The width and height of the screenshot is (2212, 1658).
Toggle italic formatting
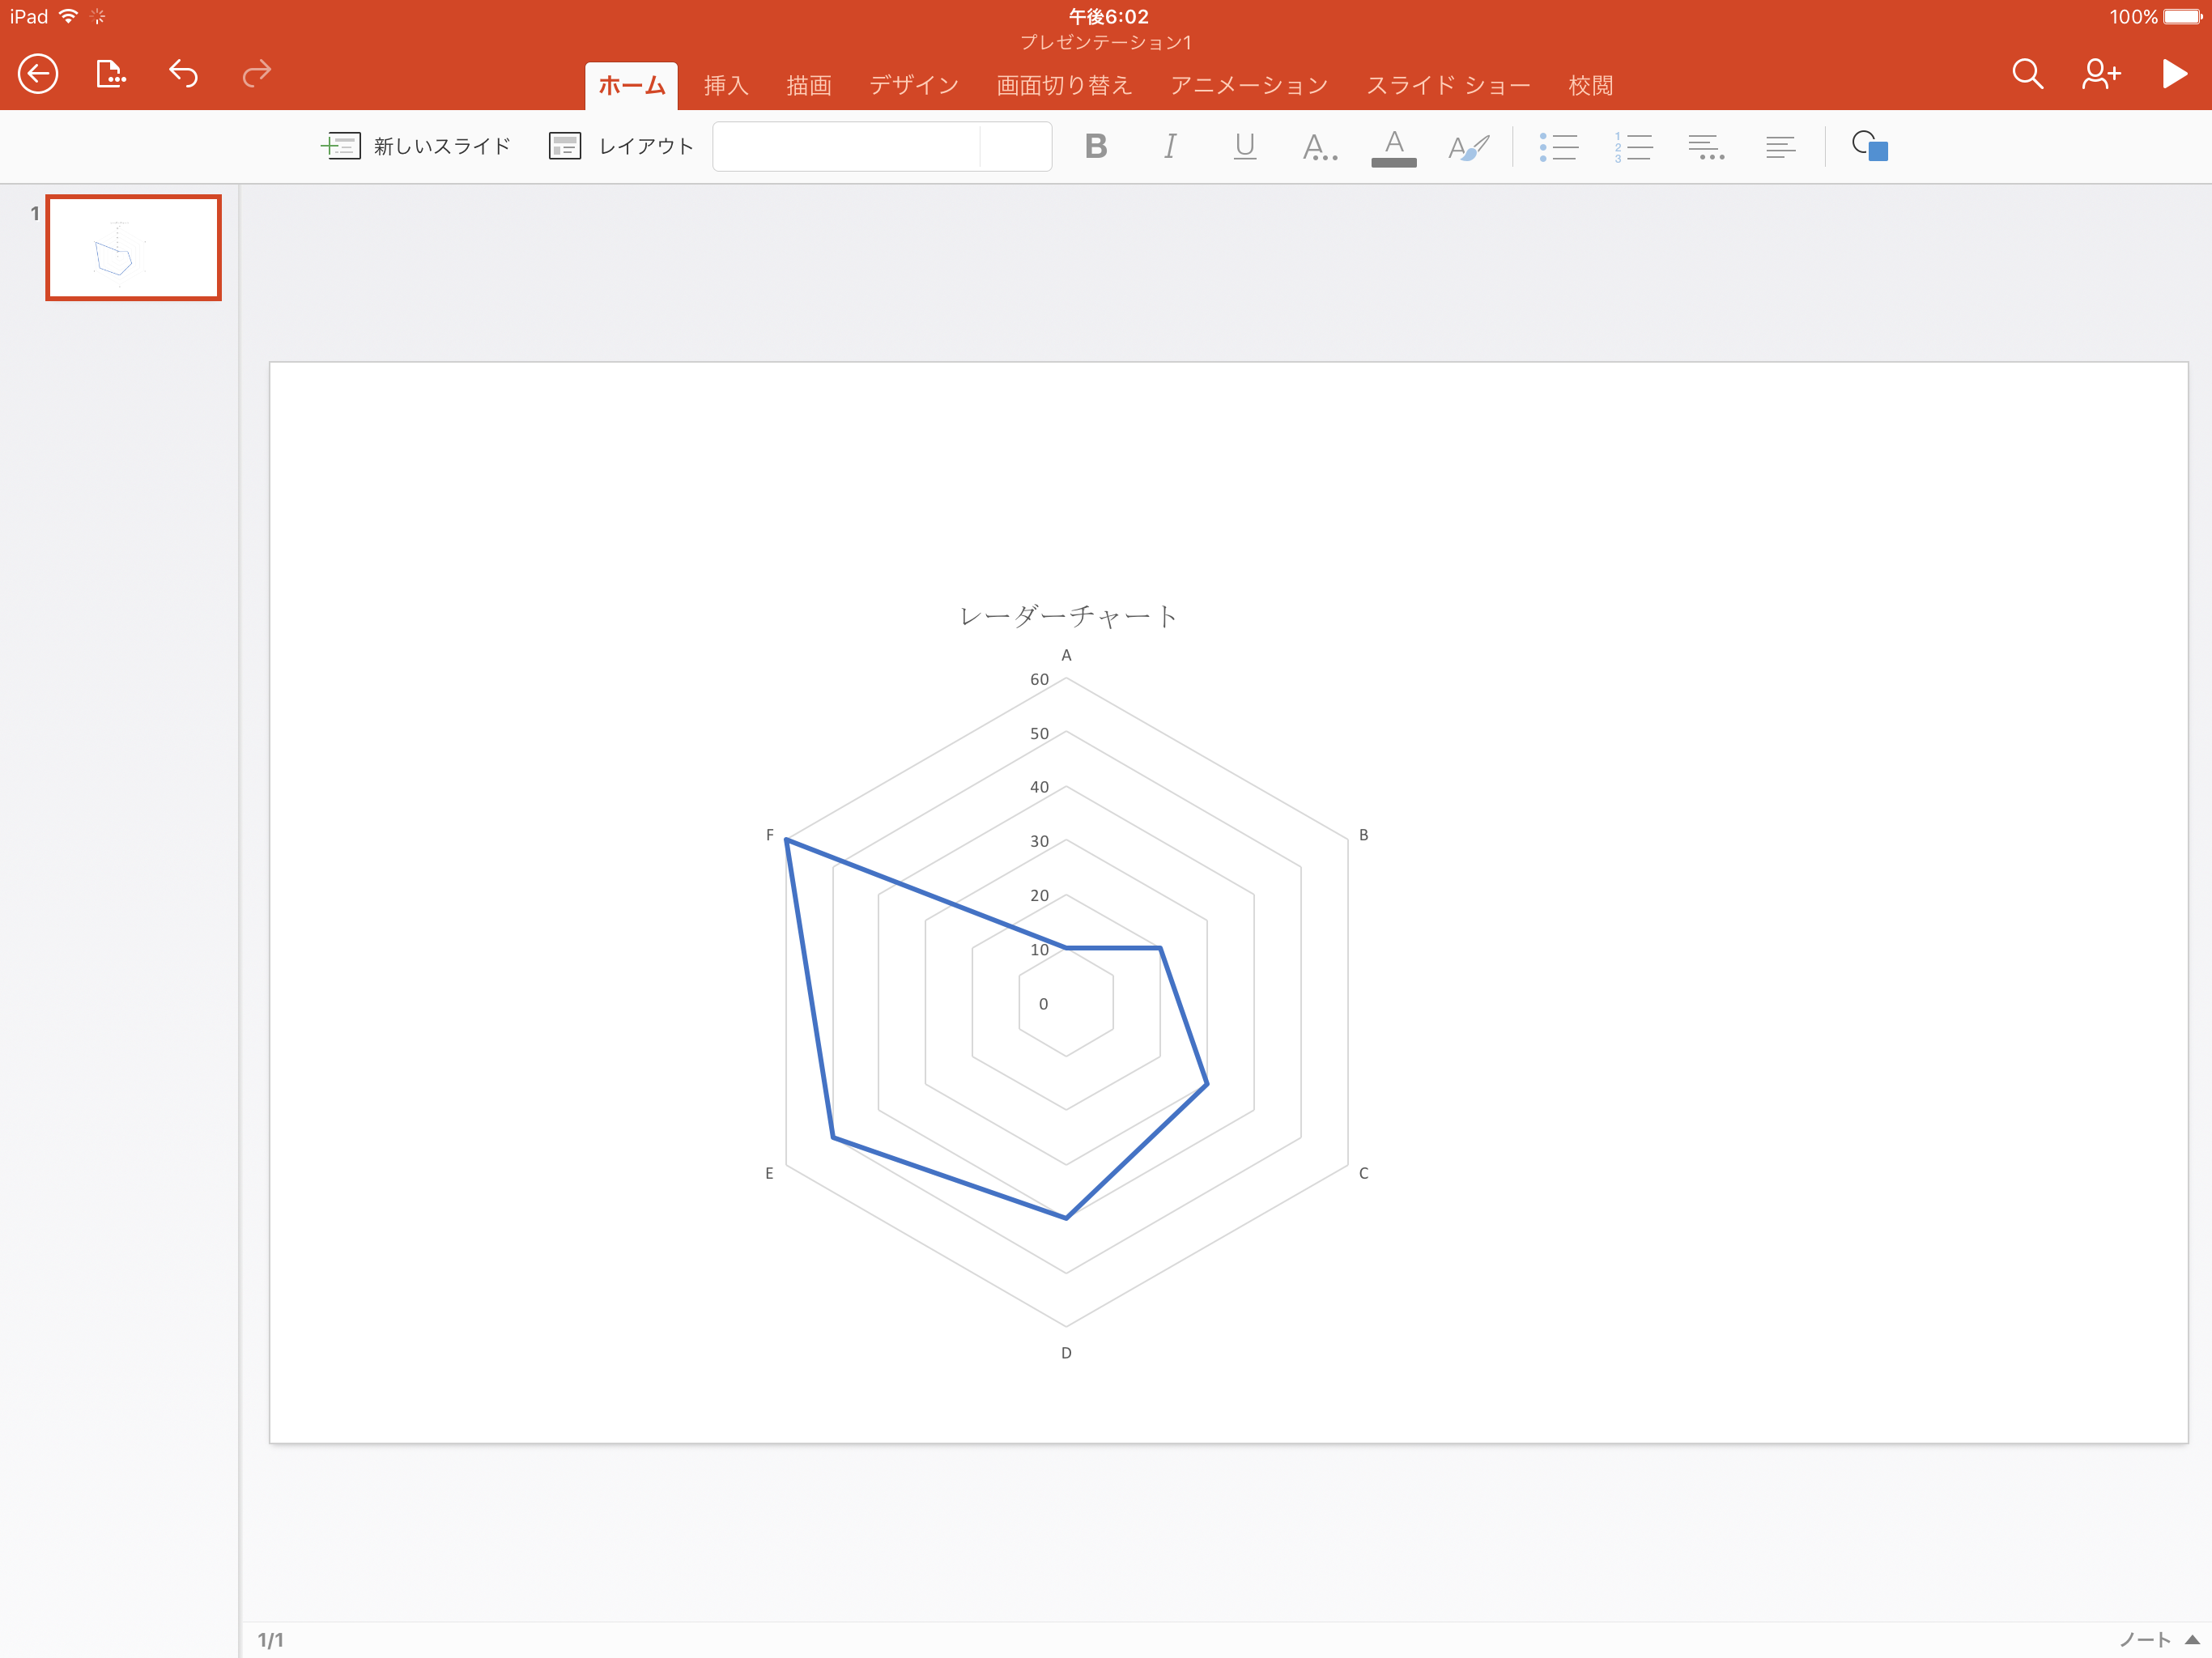point(1170,147)
